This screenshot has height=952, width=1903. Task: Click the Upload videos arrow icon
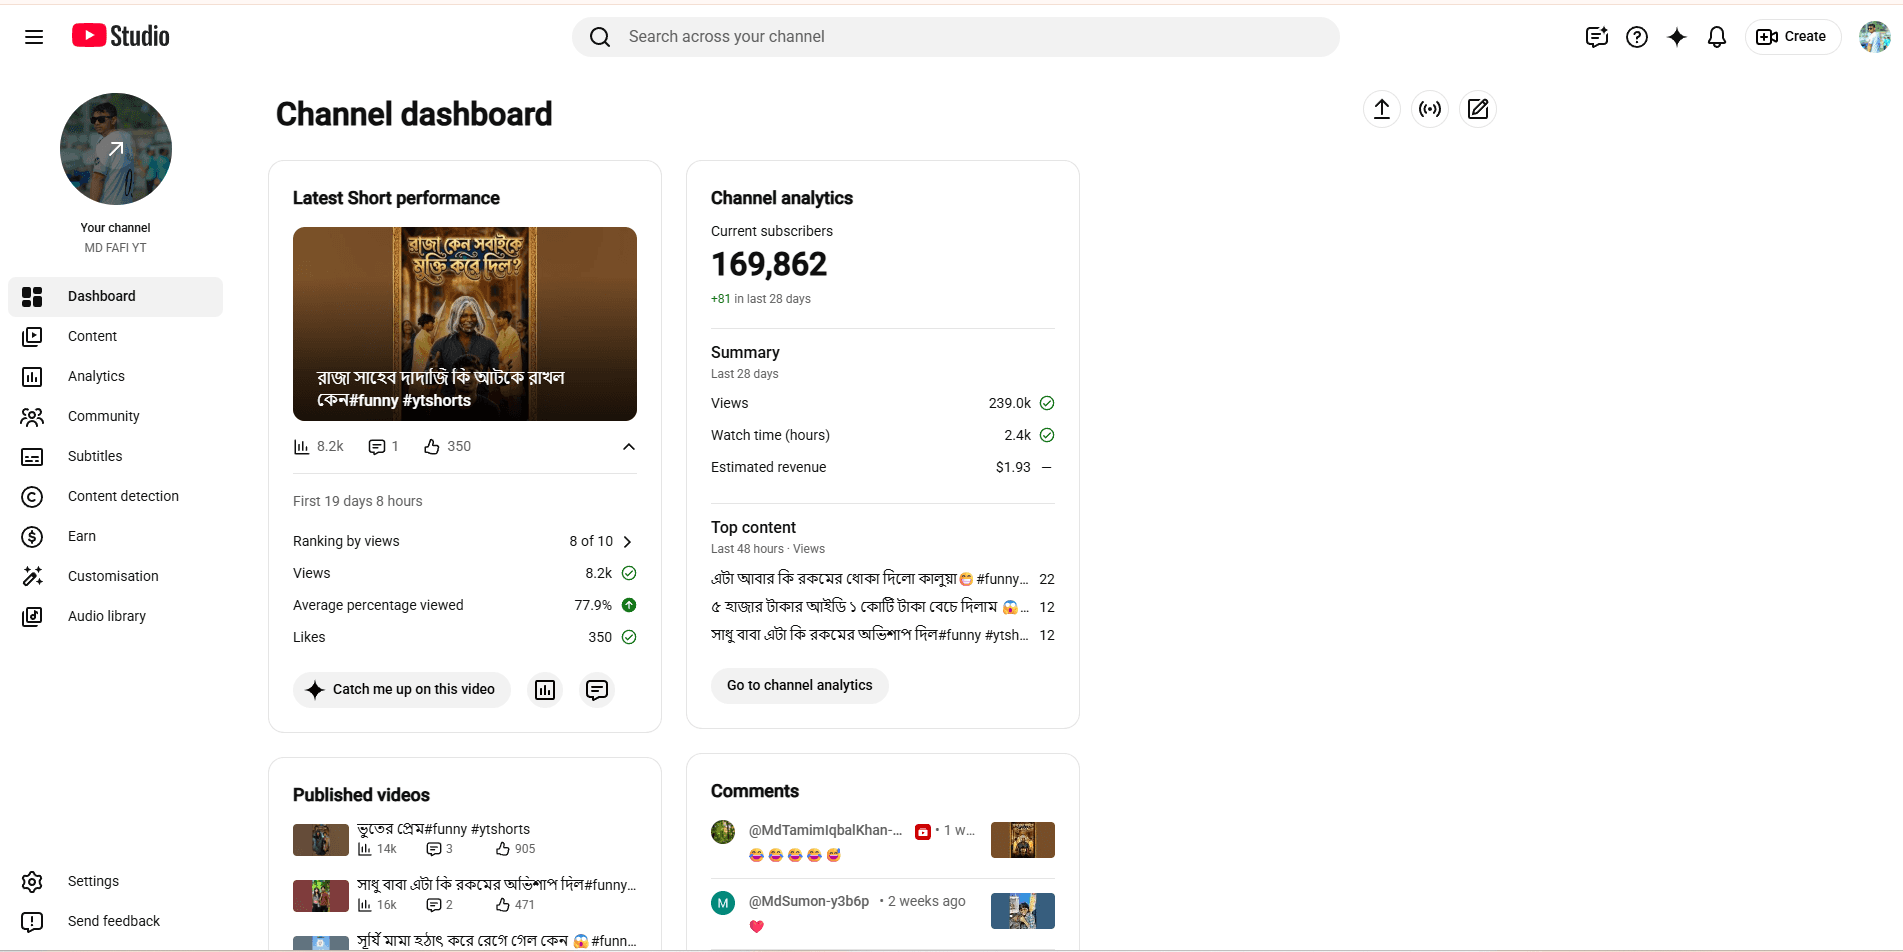(x=1382, y=109)
